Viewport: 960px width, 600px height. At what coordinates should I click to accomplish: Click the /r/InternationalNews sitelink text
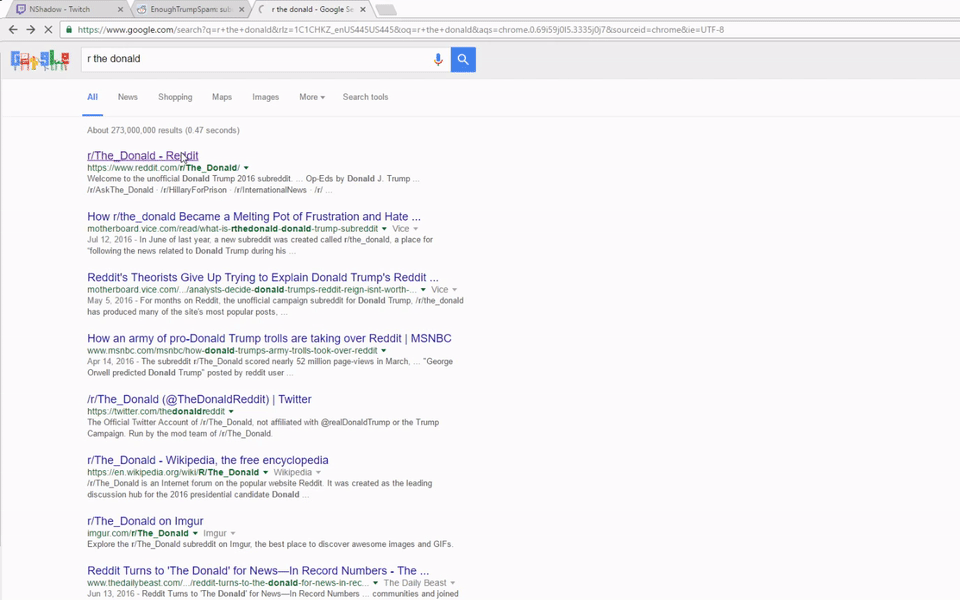pos(270,190)
